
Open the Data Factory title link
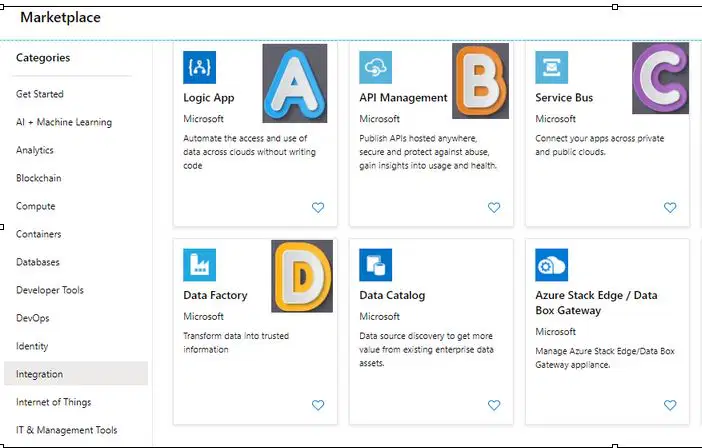click(215, 295)
